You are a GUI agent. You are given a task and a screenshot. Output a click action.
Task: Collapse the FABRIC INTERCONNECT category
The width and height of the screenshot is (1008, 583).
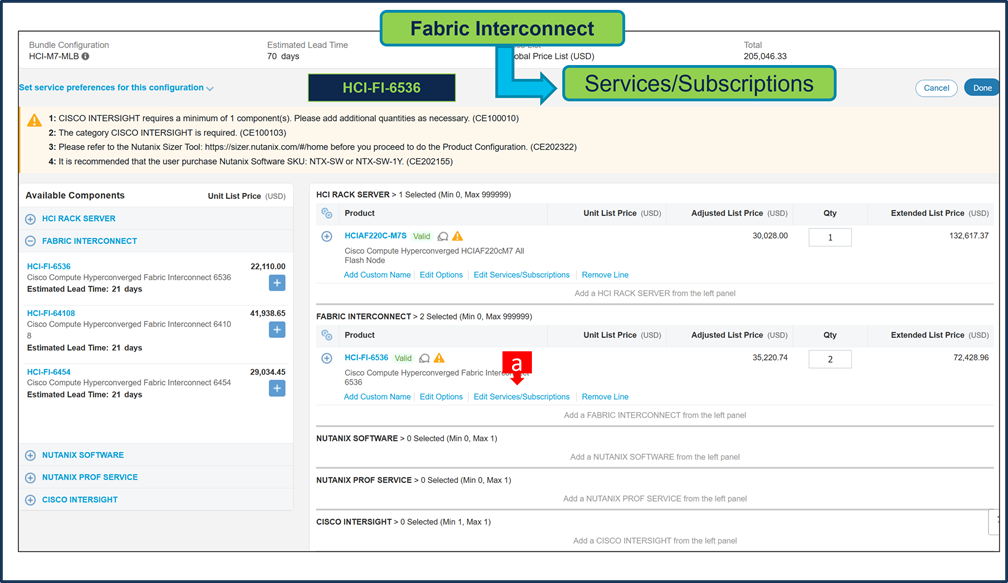(30, 241)
